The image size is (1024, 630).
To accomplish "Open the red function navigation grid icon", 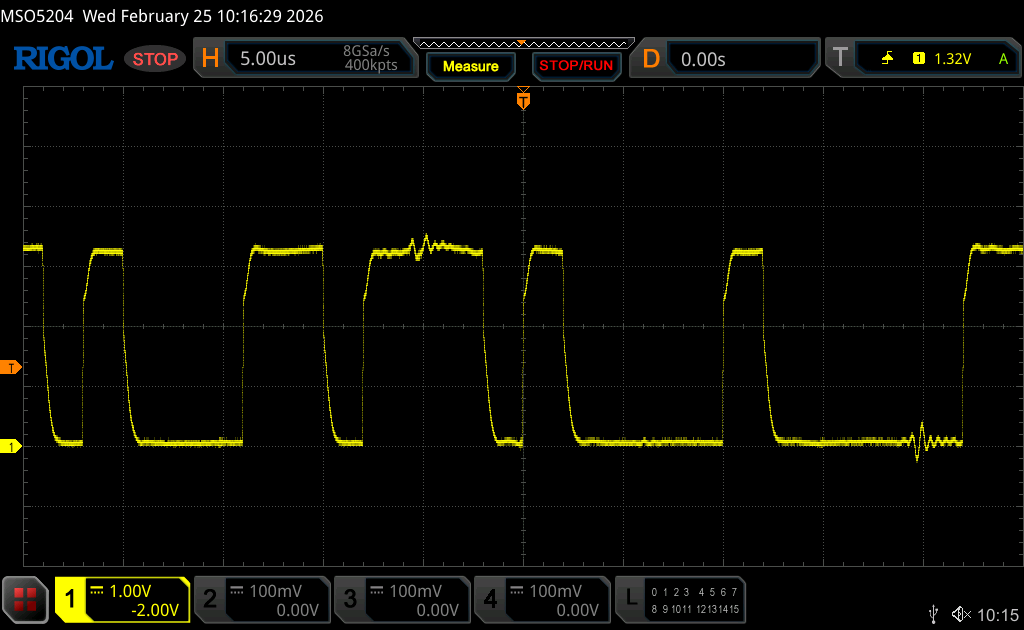I will 26,599.
